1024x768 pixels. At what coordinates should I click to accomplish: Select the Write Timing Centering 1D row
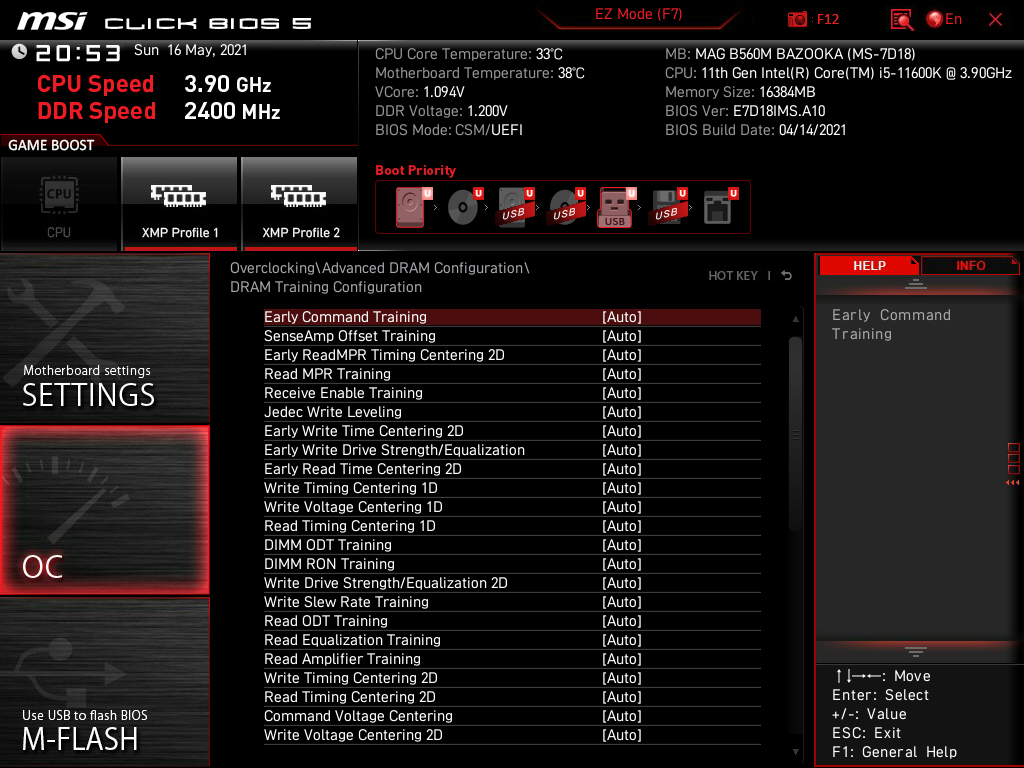coord(512,488)
